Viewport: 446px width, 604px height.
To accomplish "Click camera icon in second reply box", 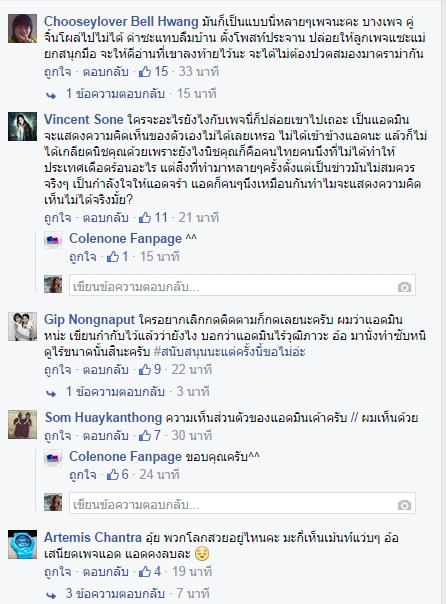I will (x=404, y=505).
